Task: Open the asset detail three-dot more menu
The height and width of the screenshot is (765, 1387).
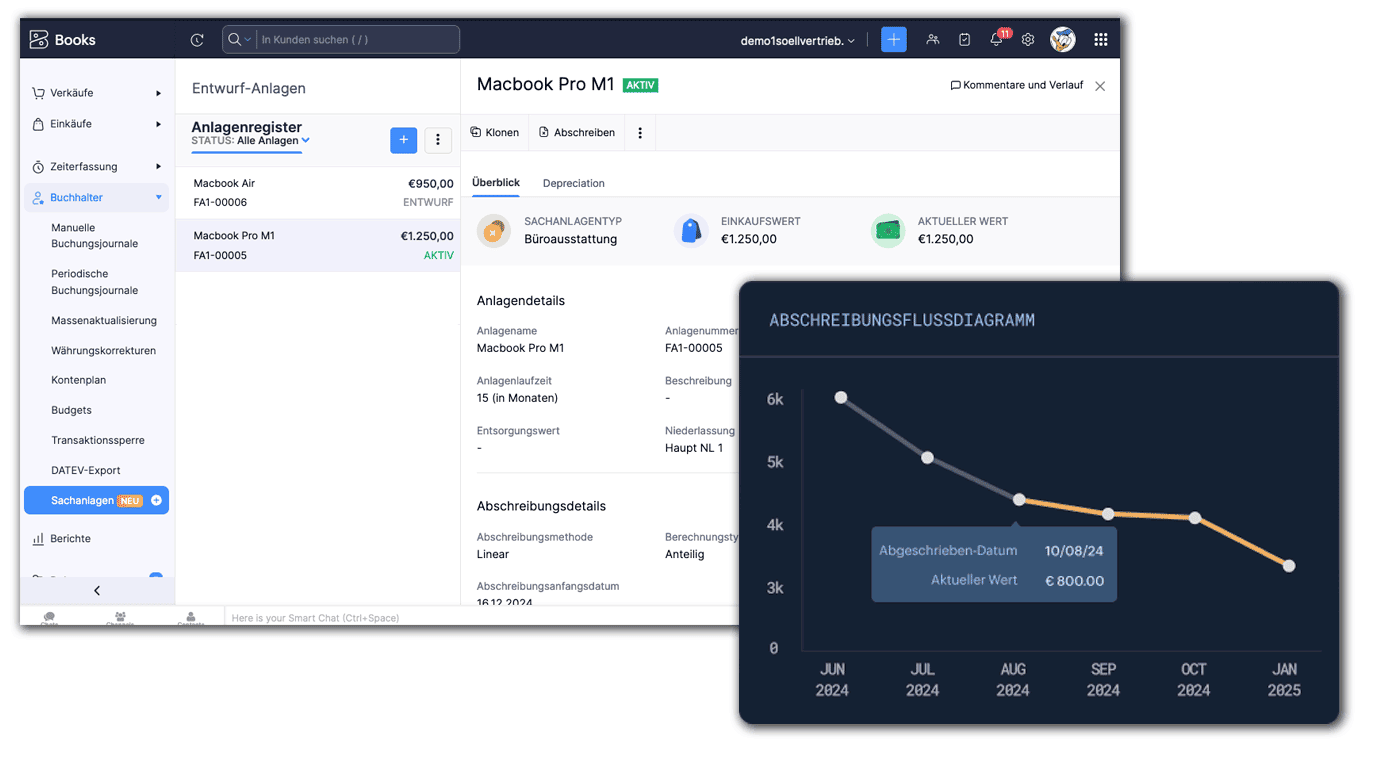Action: pos(640,133)
